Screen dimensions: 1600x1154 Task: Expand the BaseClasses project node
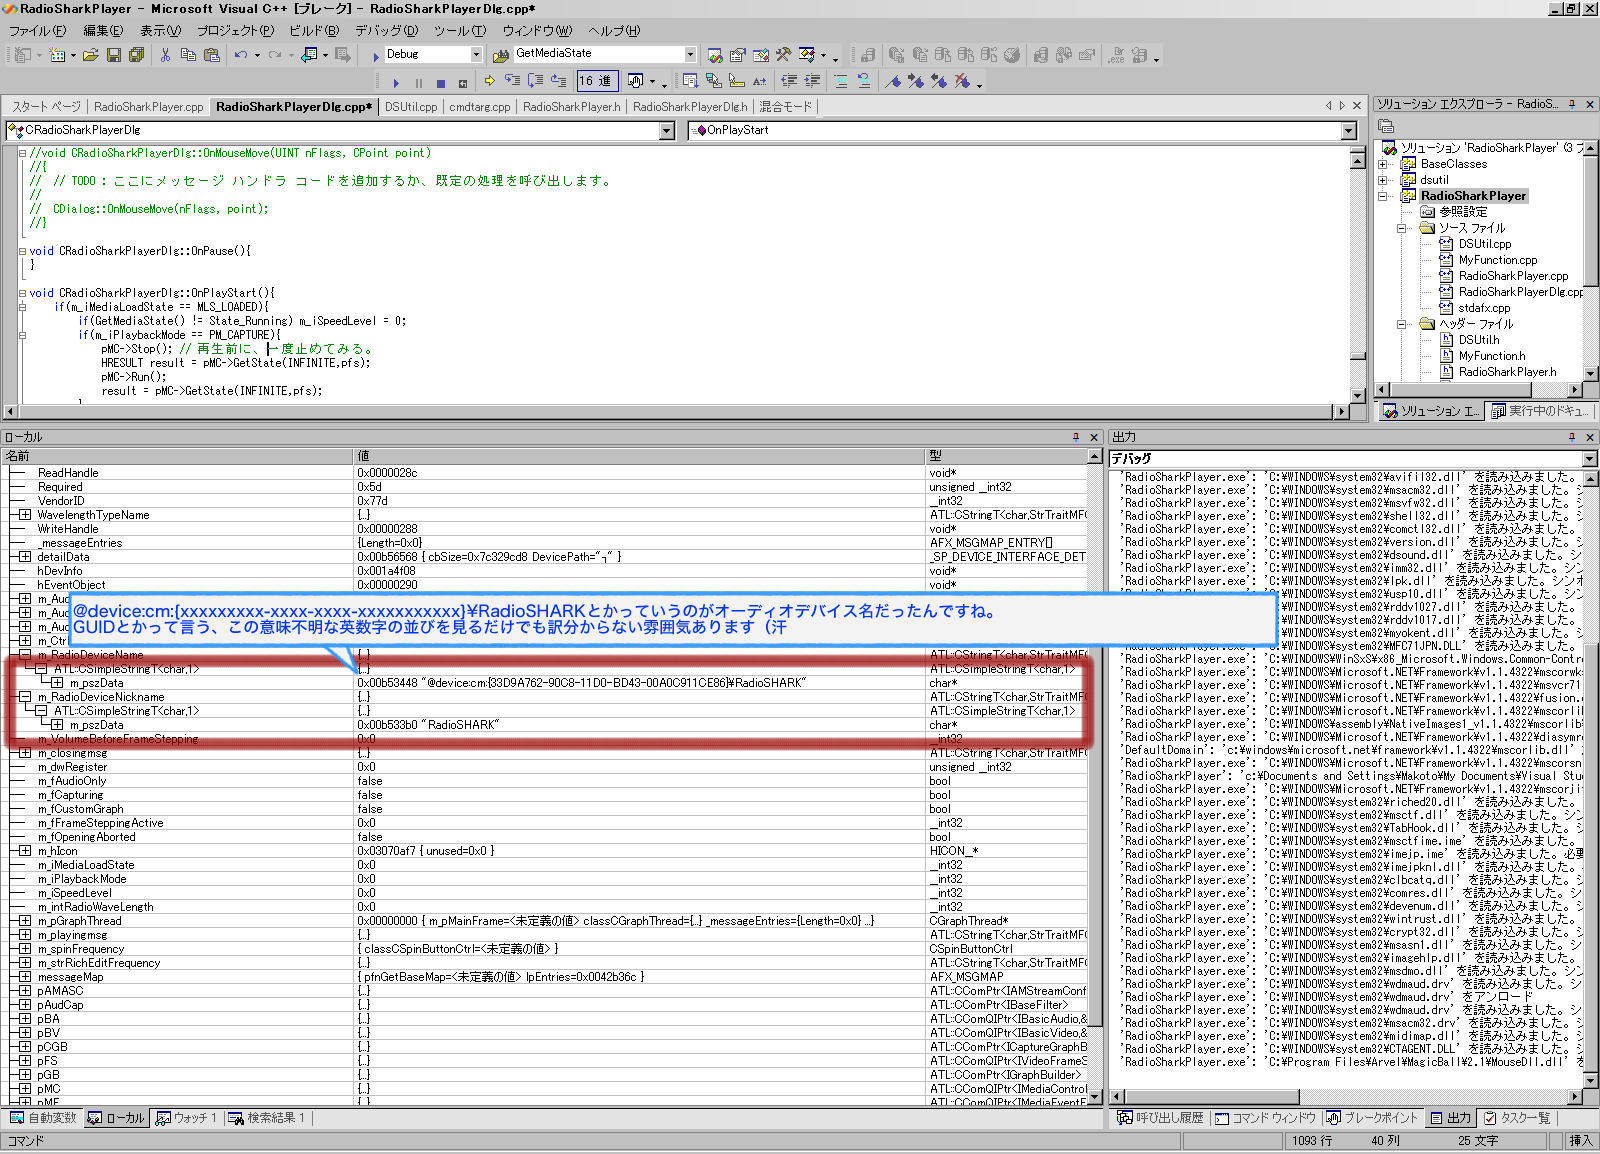(x=1383, y=164)
